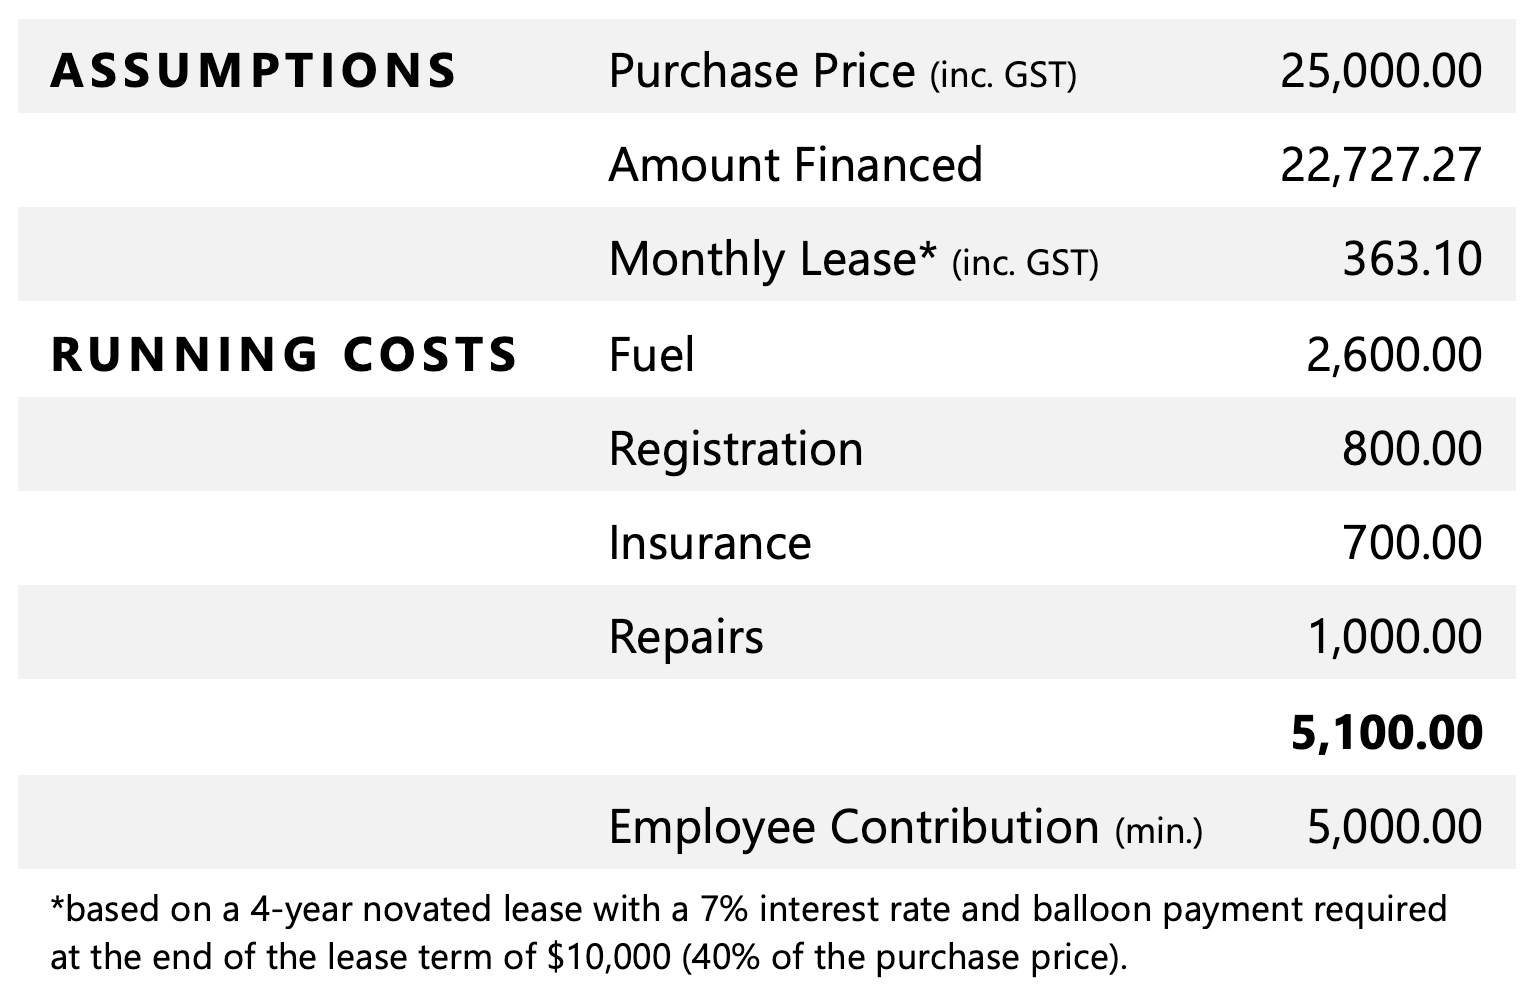Click the 800.00 registration value
This screenshot has width=1526, height=996.
coord(1411,449)
